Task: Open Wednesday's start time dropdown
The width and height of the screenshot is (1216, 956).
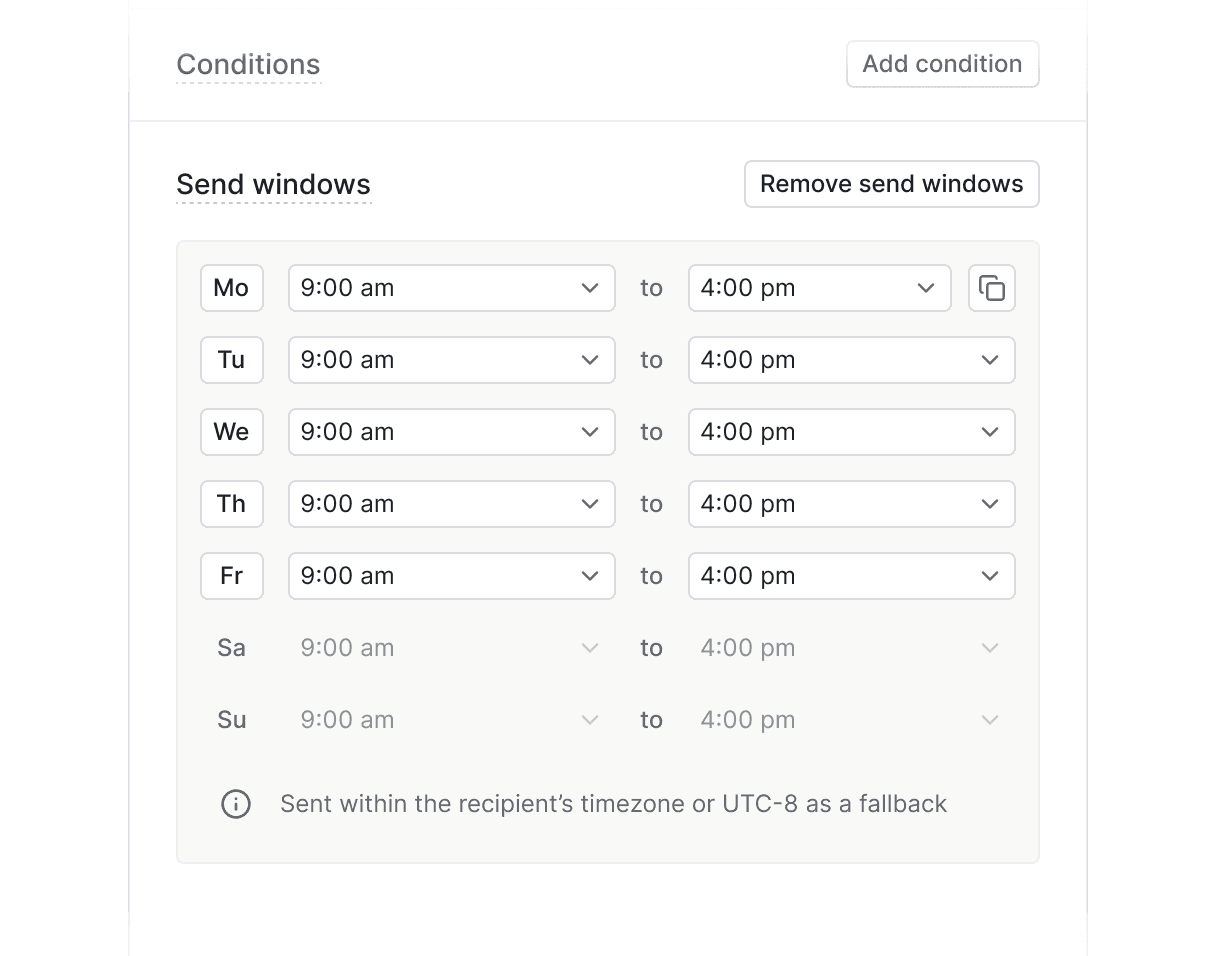Action: point(451,432)
